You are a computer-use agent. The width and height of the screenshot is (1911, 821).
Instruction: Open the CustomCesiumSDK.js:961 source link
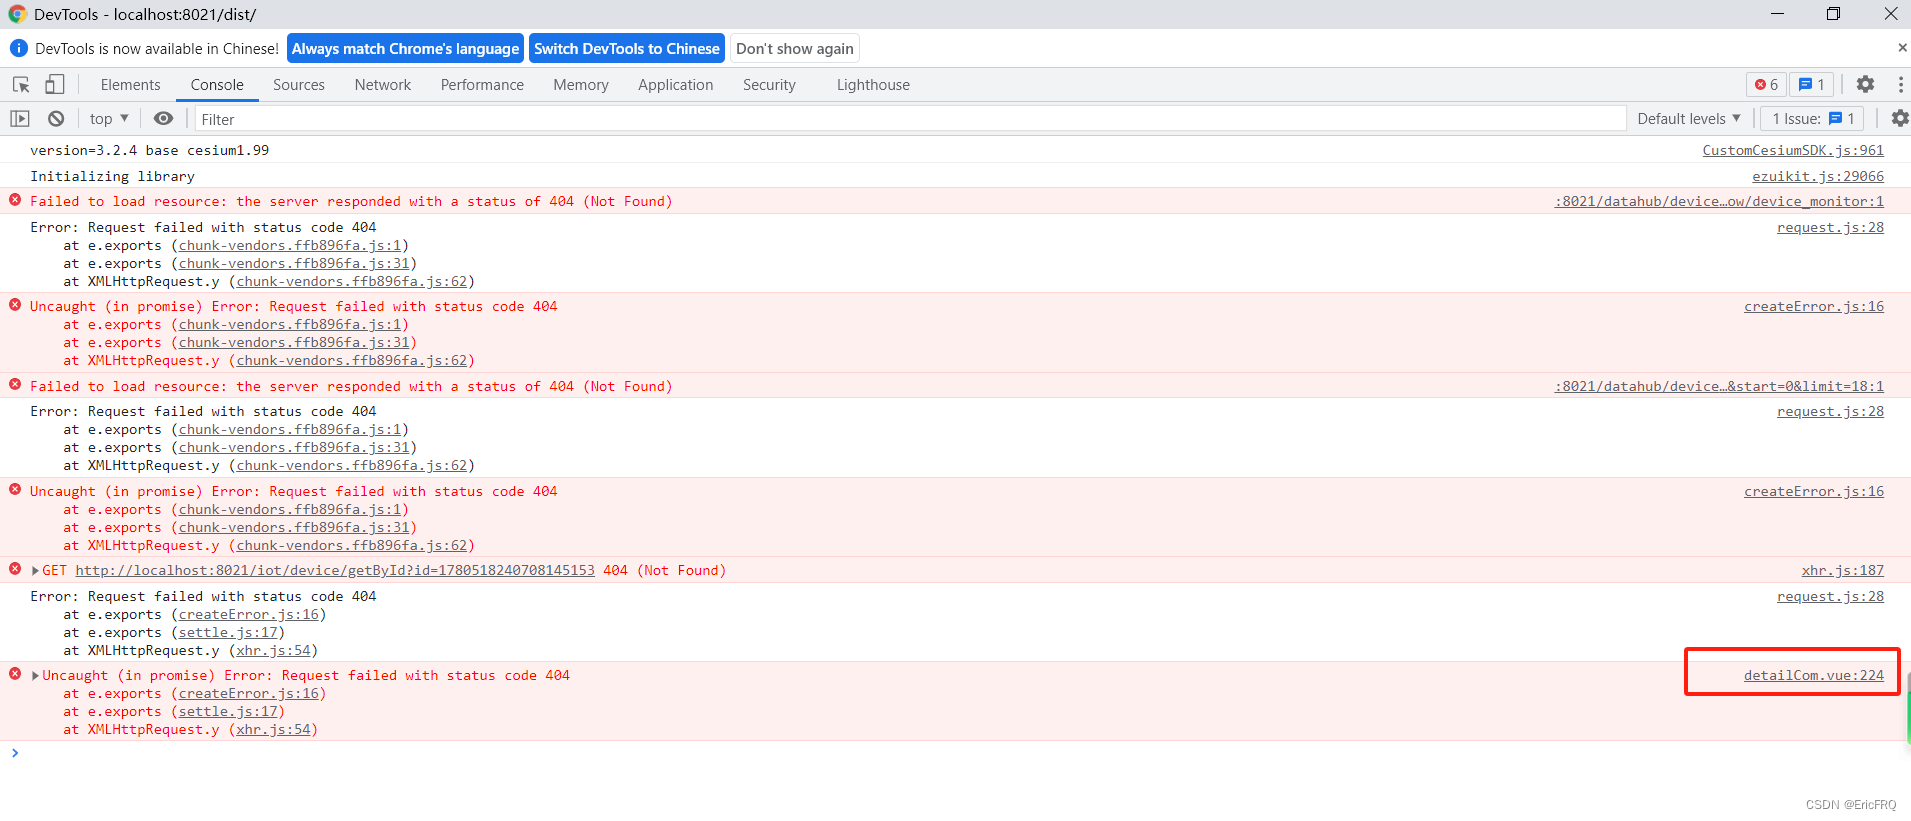coord(1793,151)
